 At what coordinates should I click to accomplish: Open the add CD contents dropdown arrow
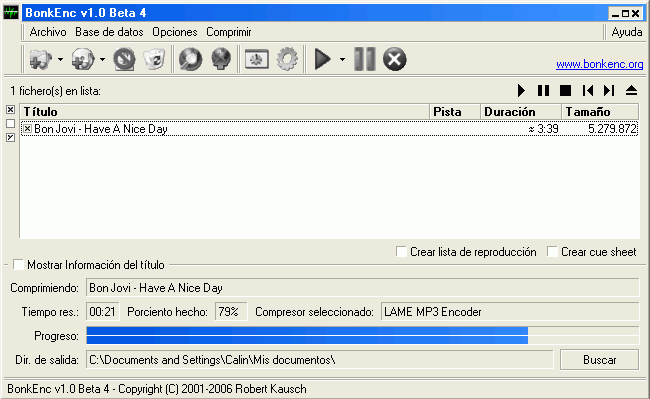pyautogui.click(x=102, y=59)
